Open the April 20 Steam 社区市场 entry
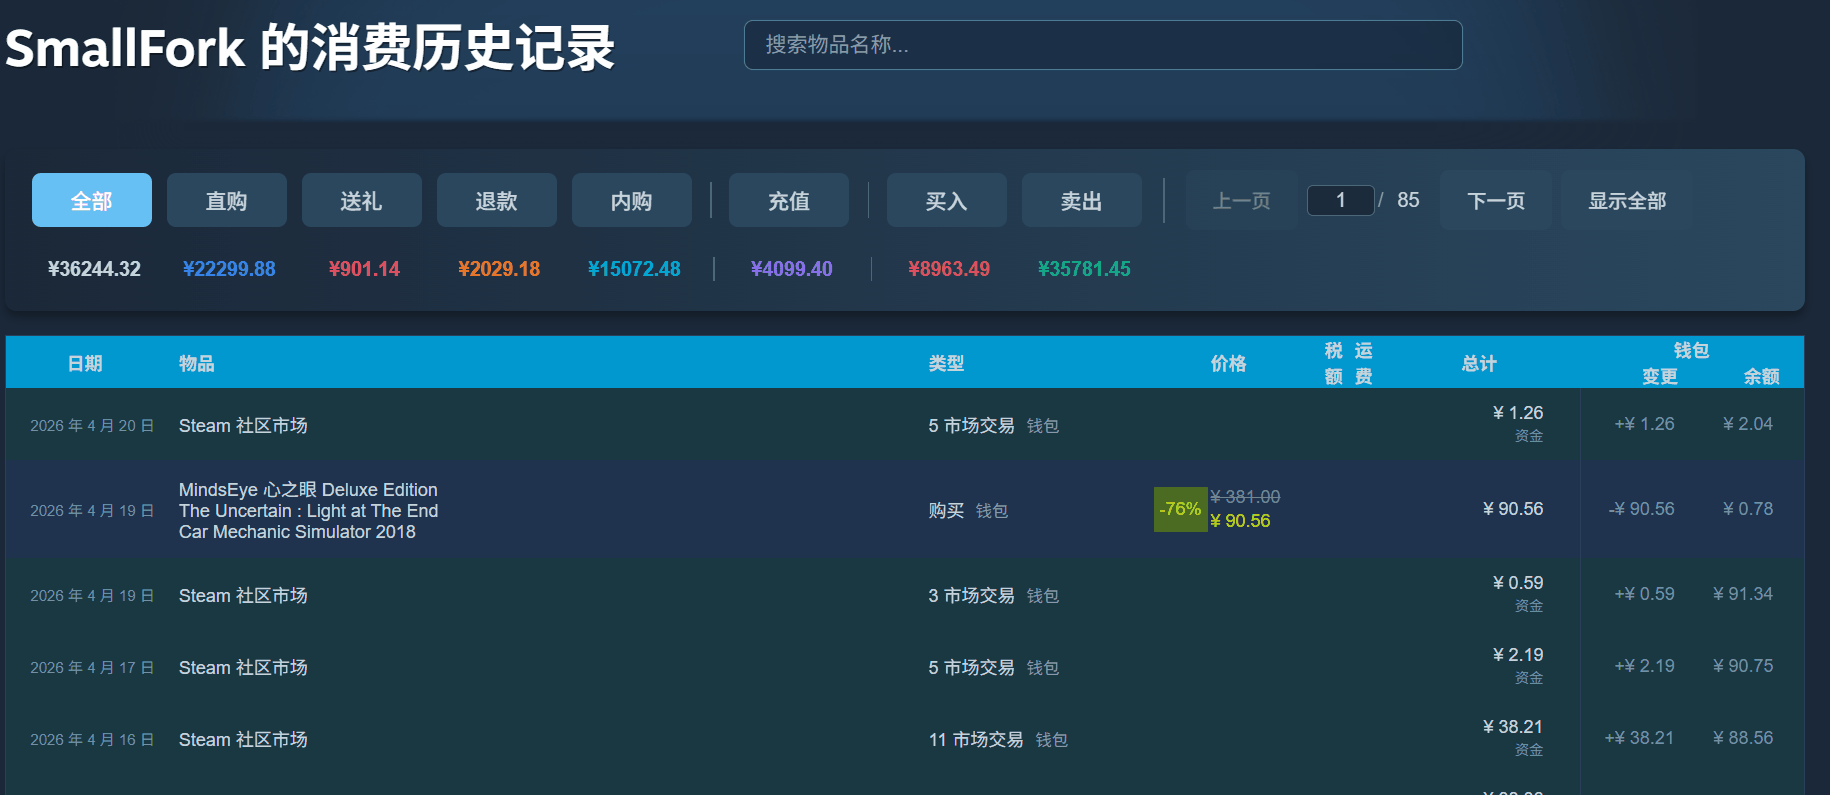The width and height of the screenshot is (1830, 795). [243, 426]
